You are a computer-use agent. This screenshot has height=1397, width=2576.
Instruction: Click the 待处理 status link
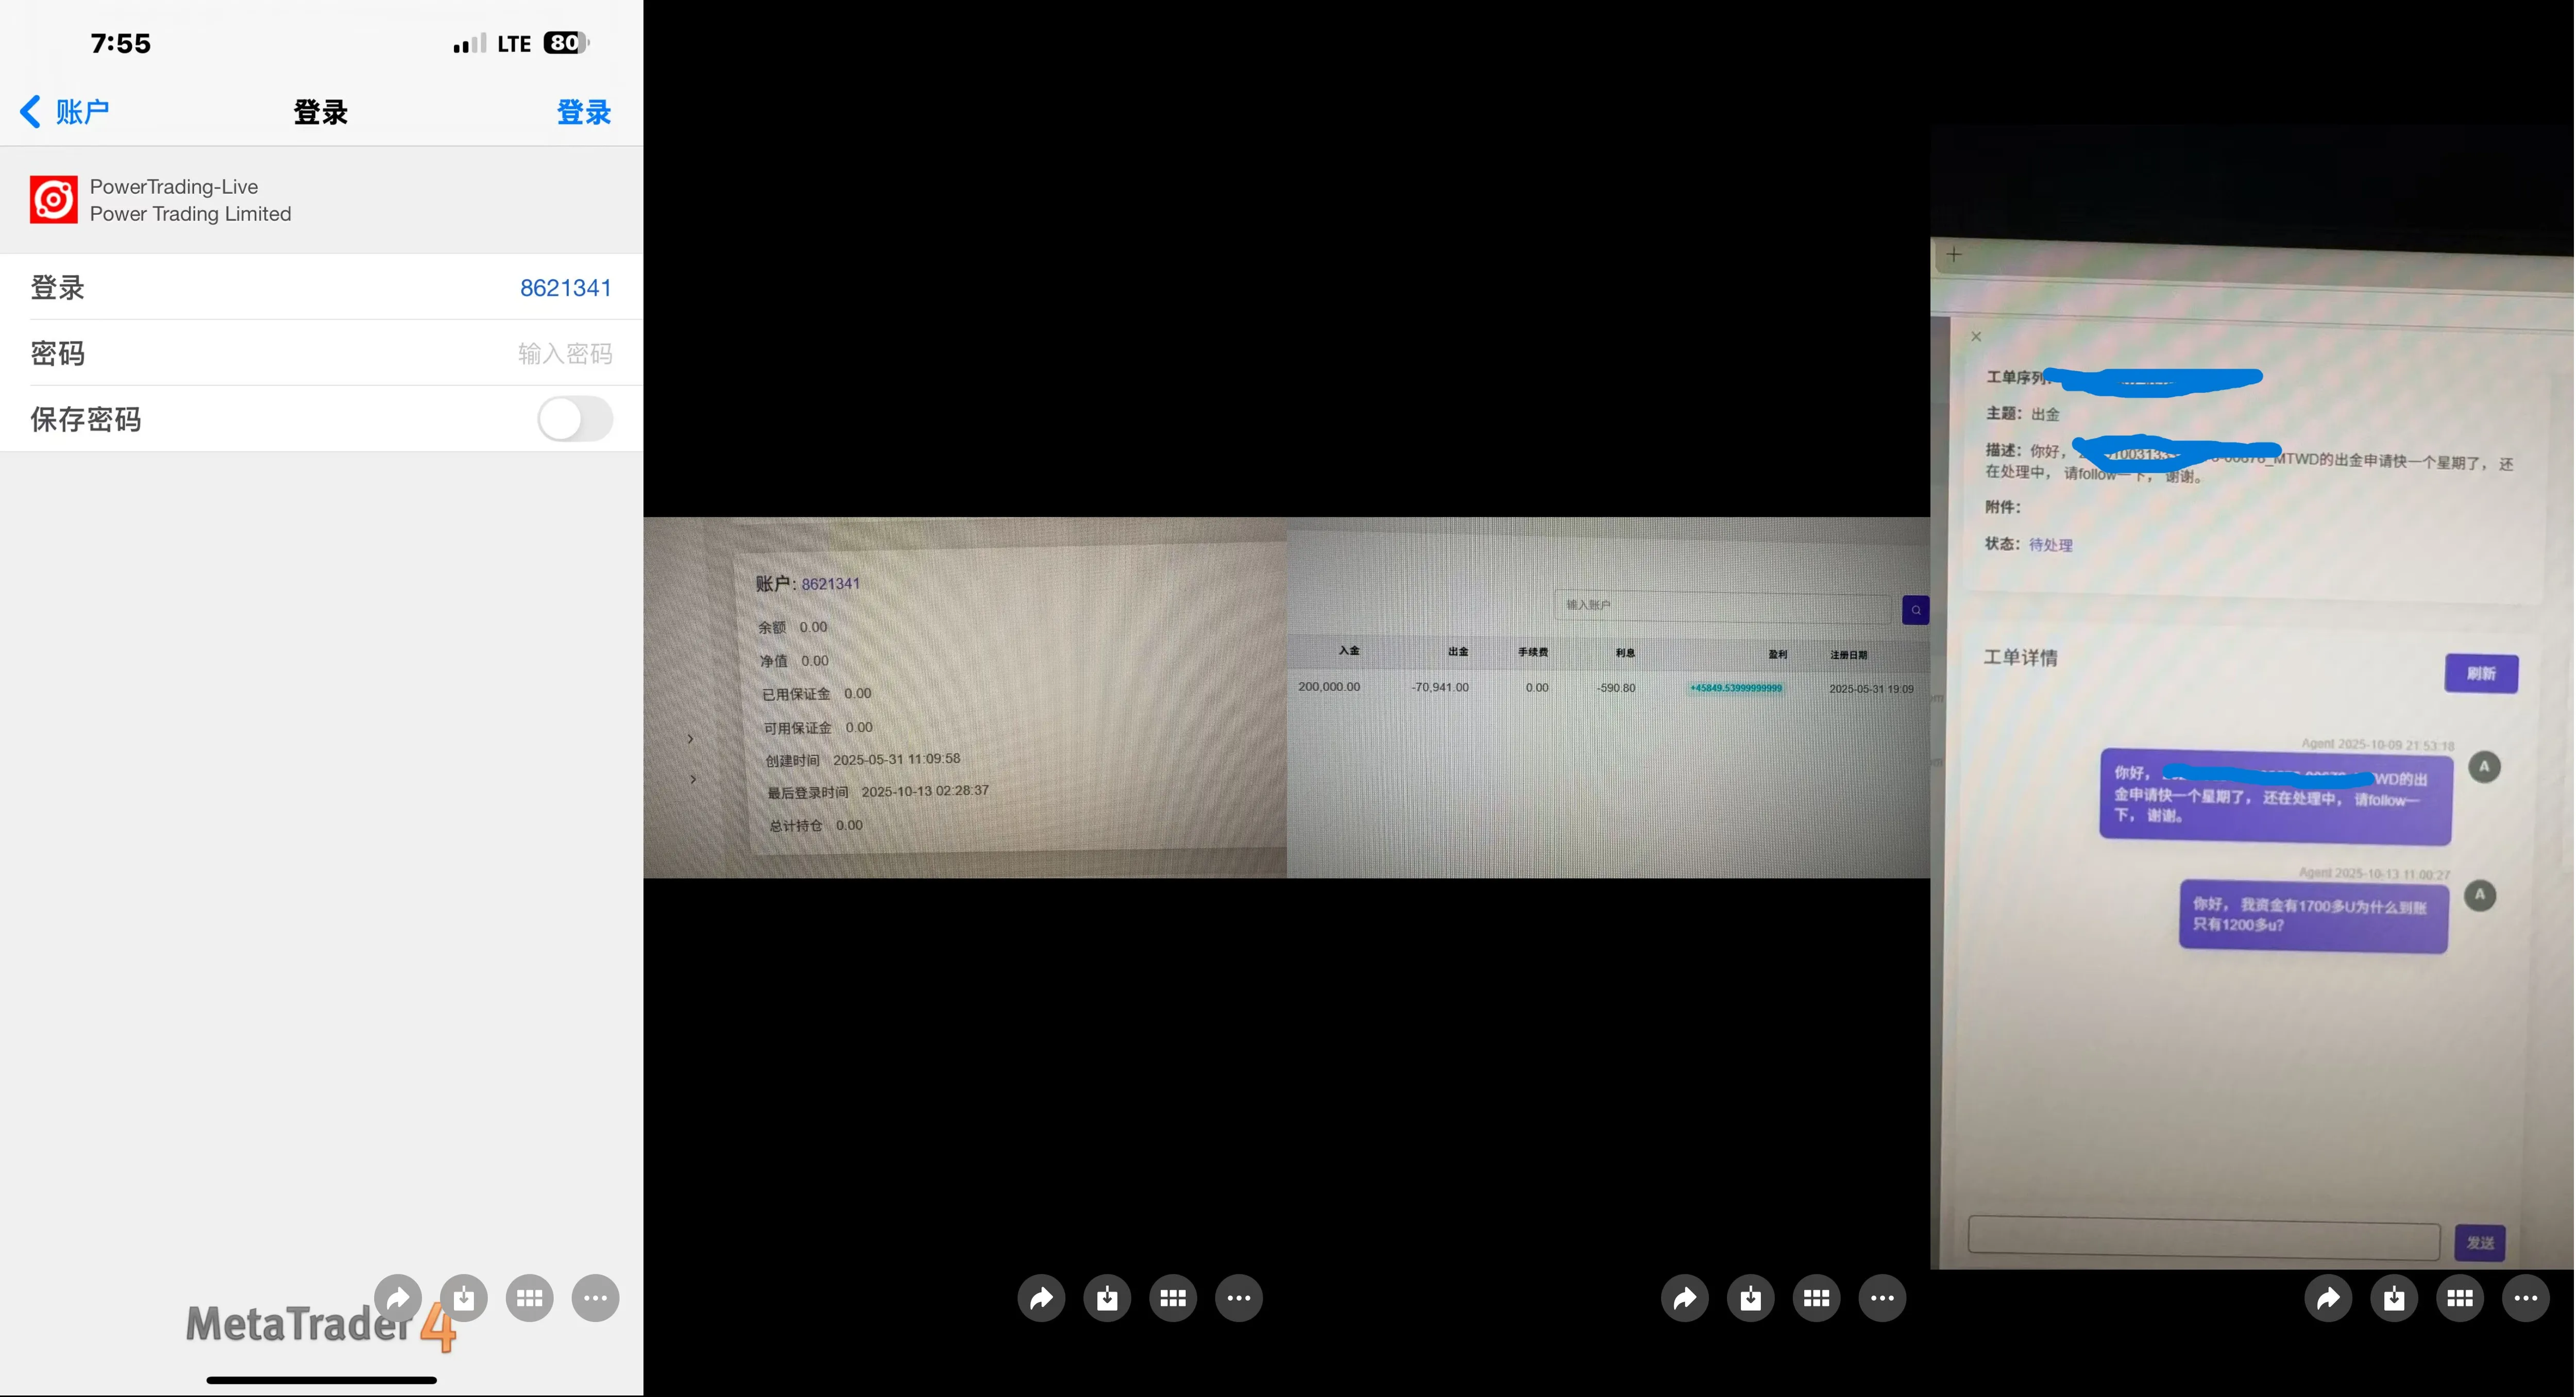(x=2050, y=545)
